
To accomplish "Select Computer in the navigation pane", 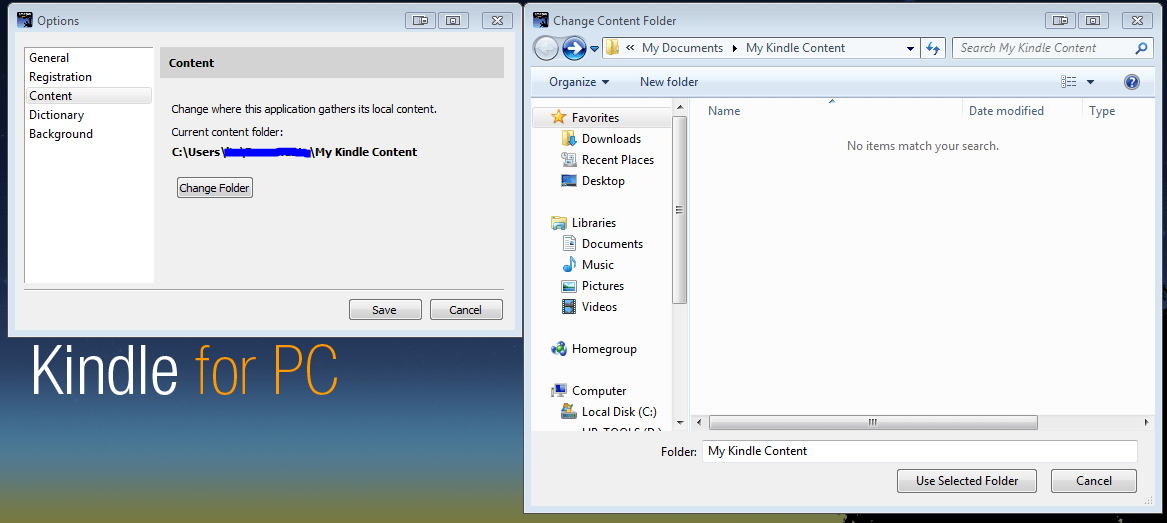I will click(x=598, y=391).
